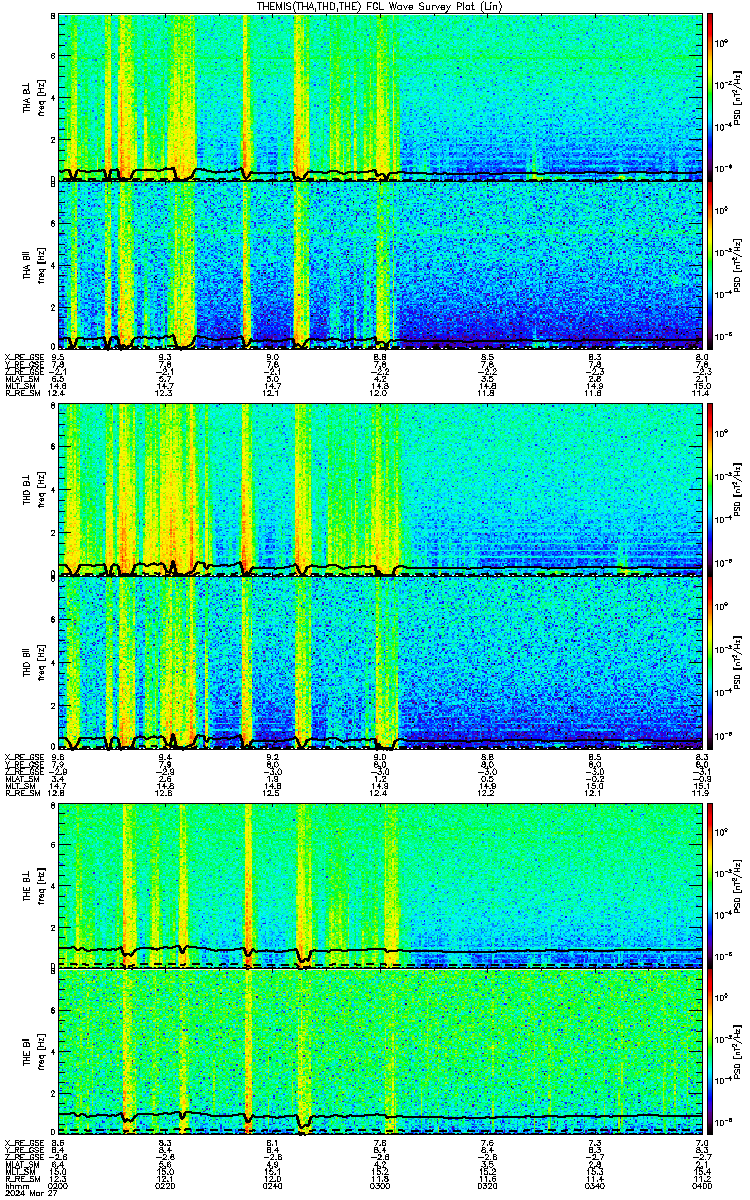
Task: Click the R_RE_SM row label under THD panels
Action: pyautogui.click(x=21, y=793)
